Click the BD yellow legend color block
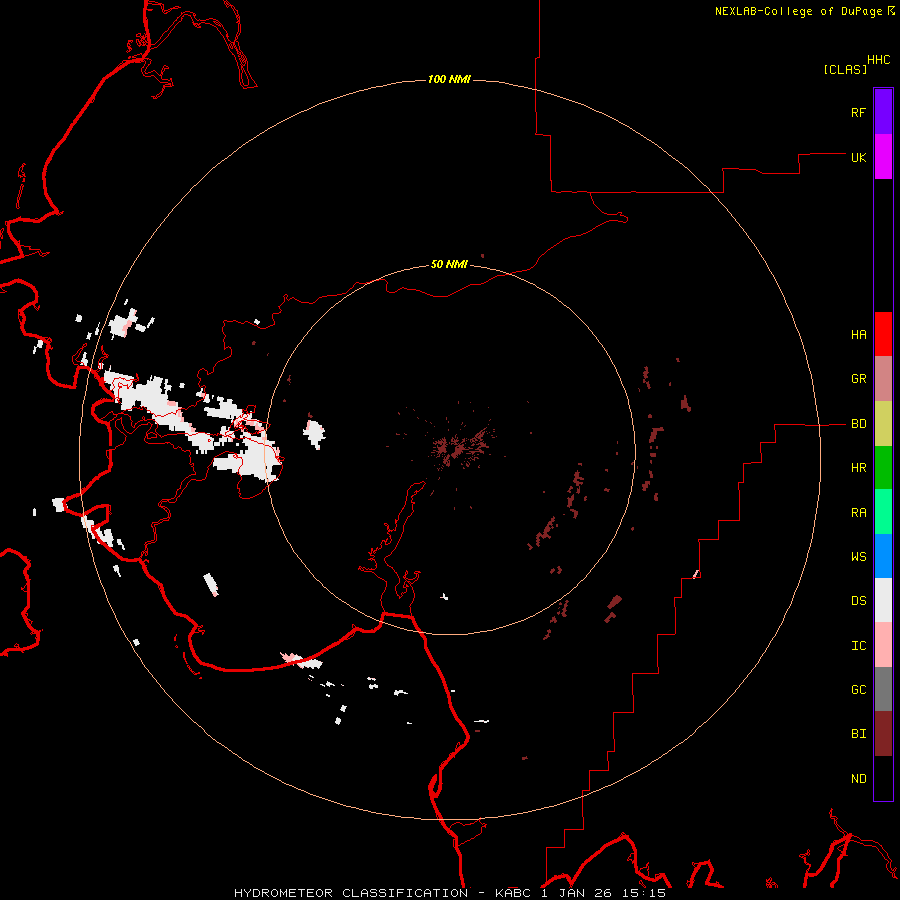Image resolution: width=900 pixels, height=900 pixels. pos(883,424)
